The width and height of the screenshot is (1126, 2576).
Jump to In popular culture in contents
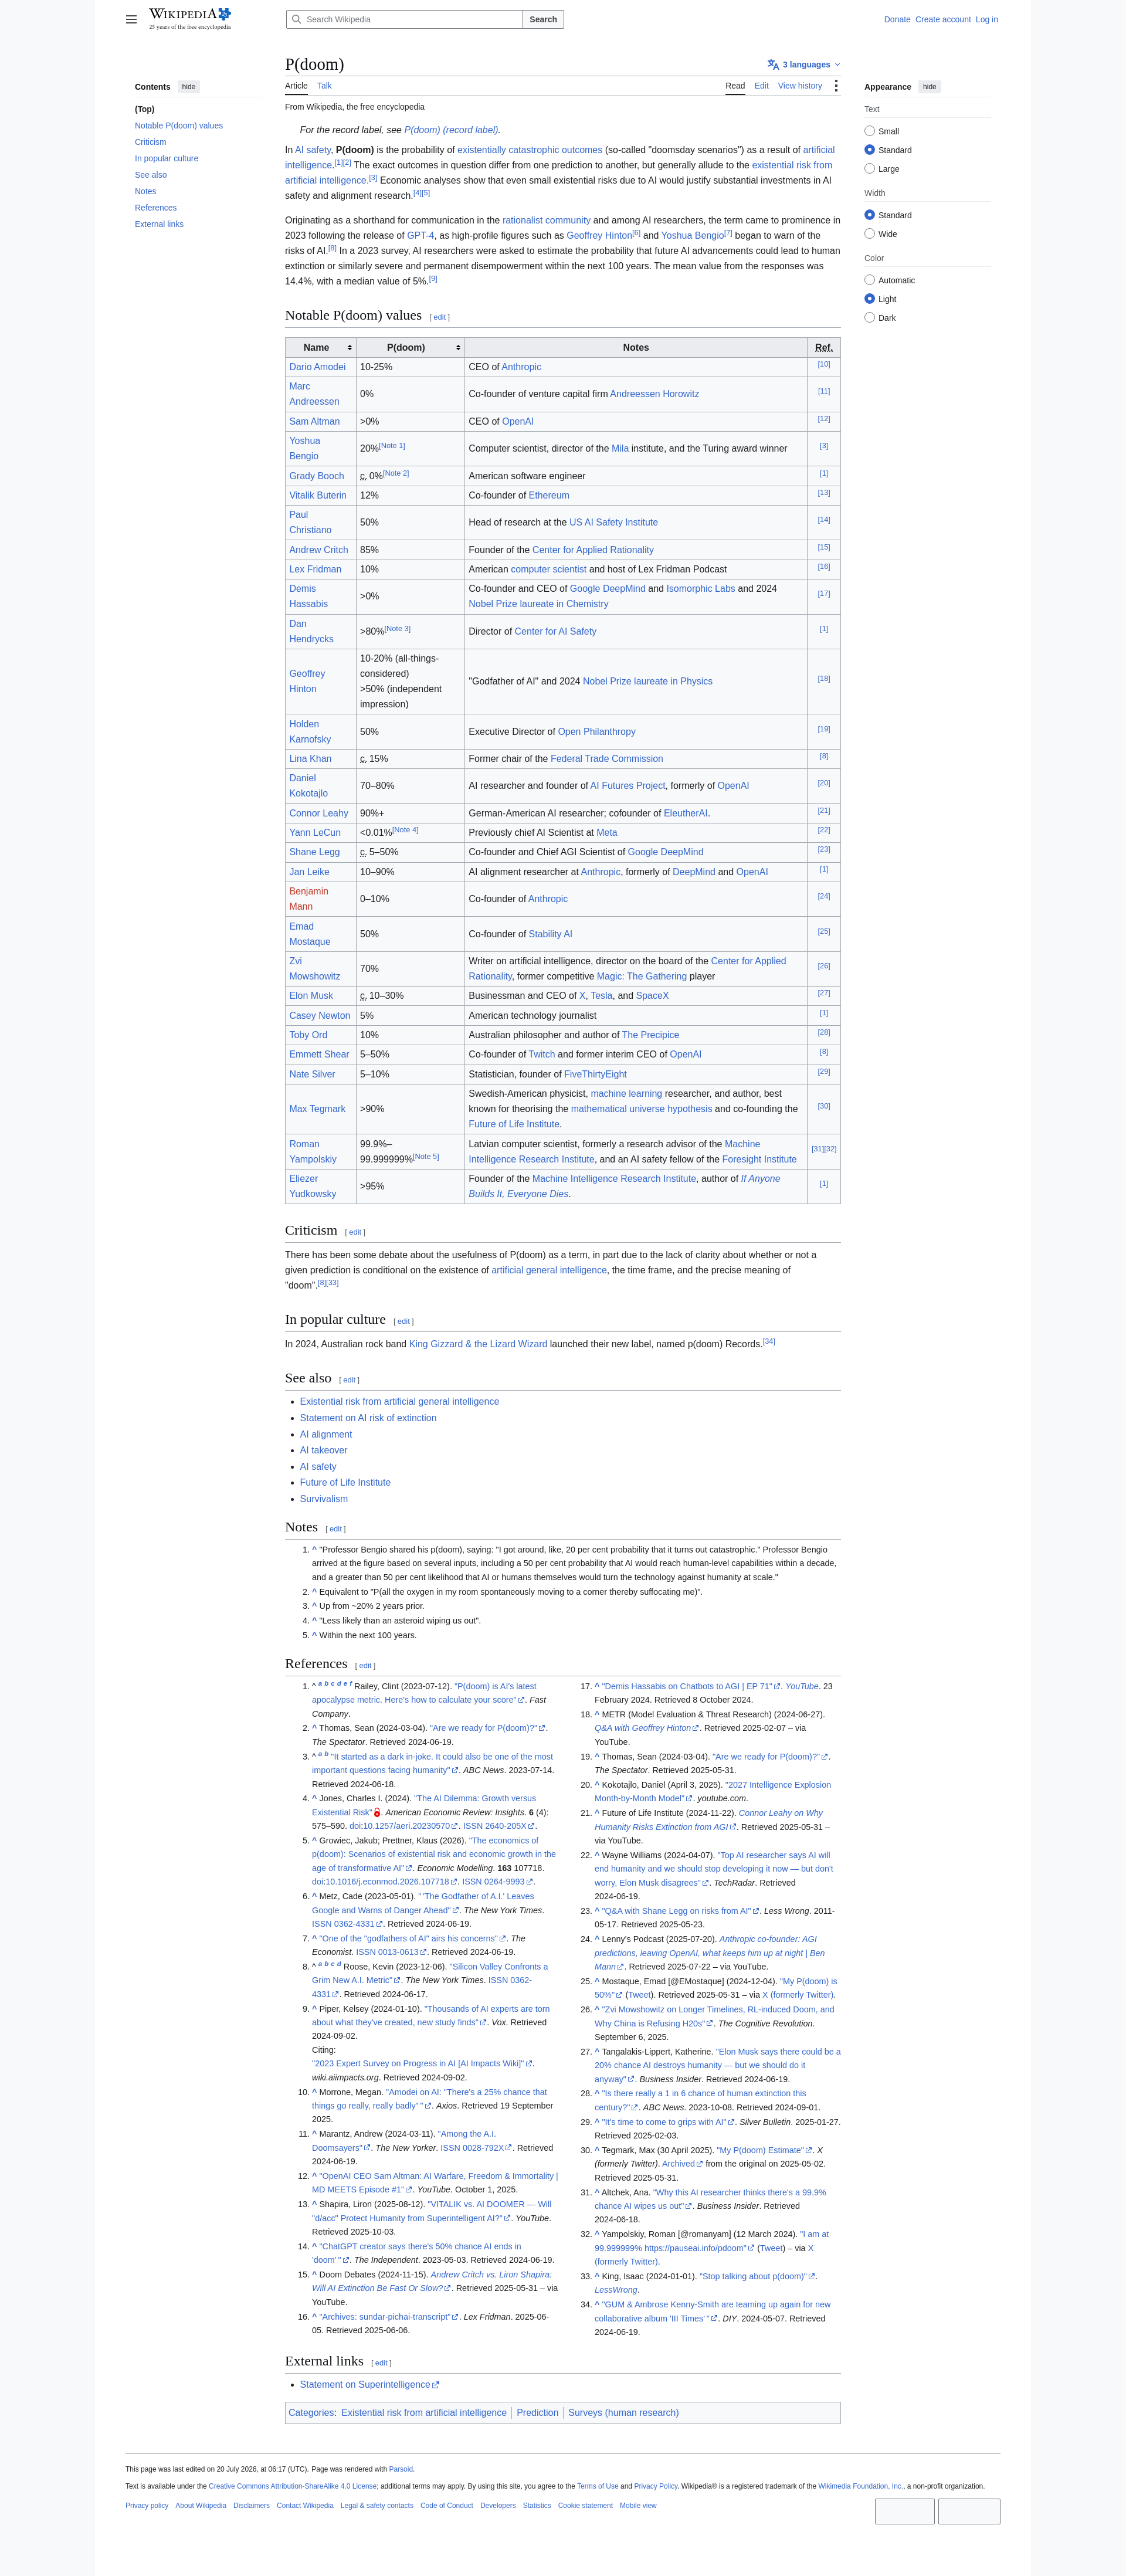coord(167,159)
